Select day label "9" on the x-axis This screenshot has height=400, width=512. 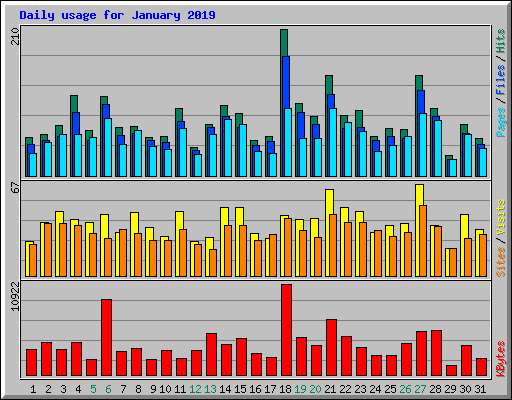153,389
